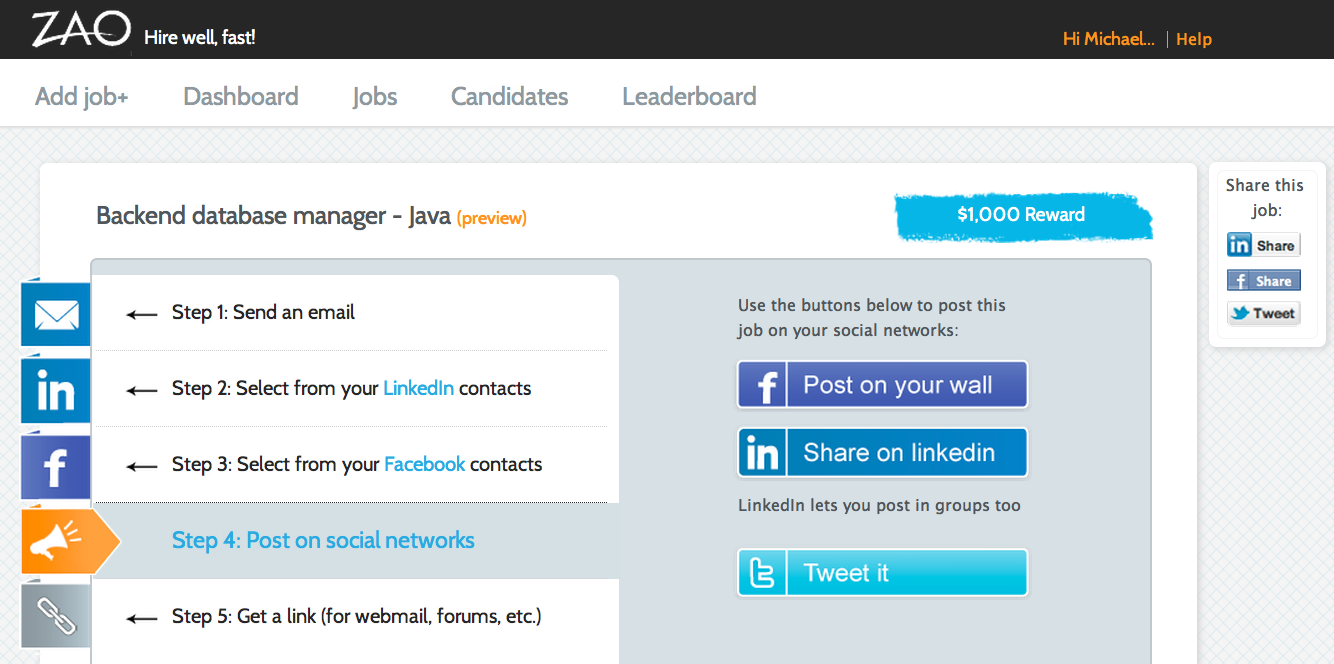Open the Leaderboard navigation item
Image resolution: width=1334 pixels, height=664 pixels.
[x=689, y=96]
